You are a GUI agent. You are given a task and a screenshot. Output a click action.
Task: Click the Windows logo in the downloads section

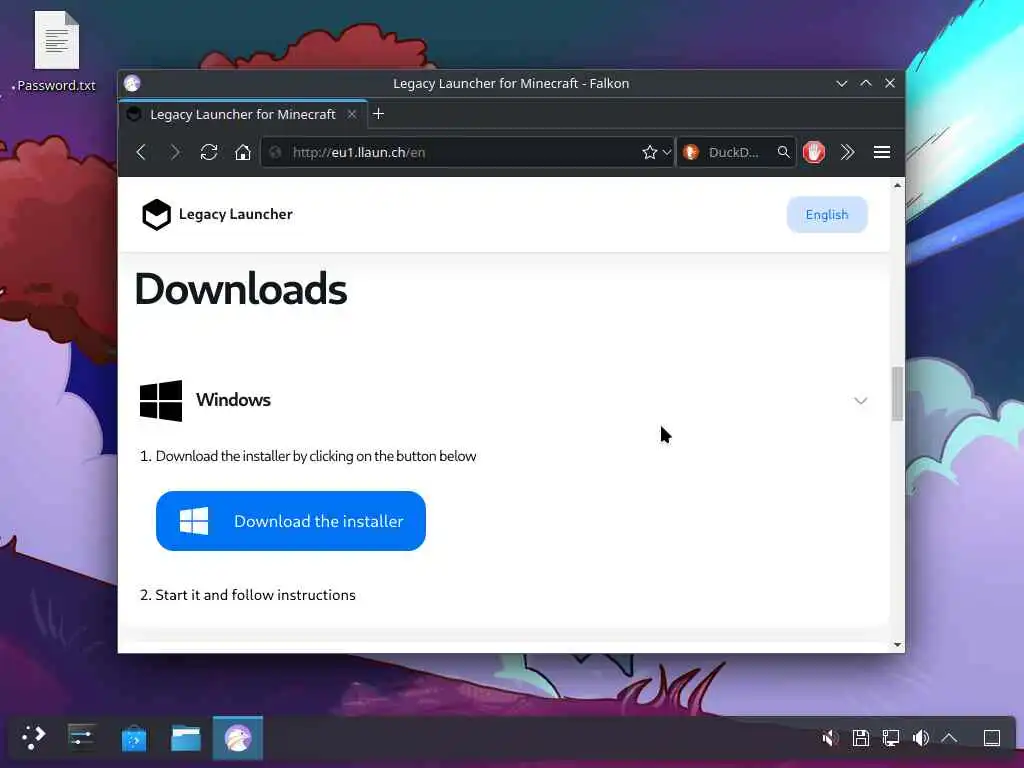point(161,400)
